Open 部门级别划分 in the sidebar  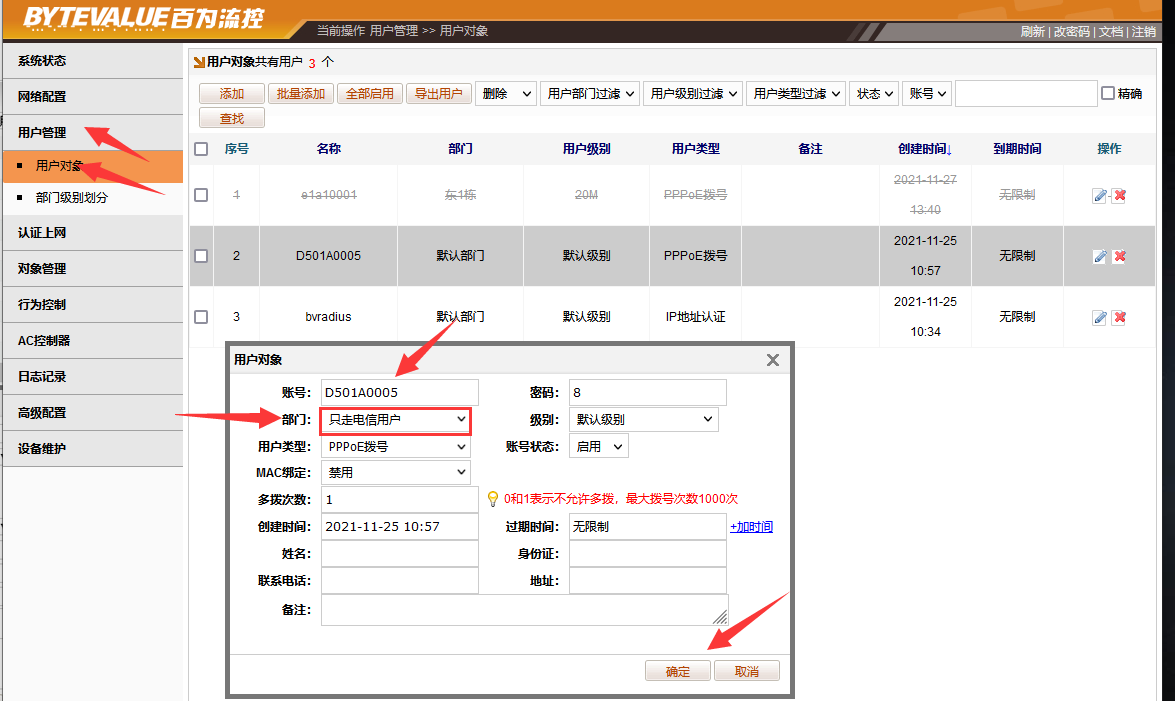[x=72, y=198]
